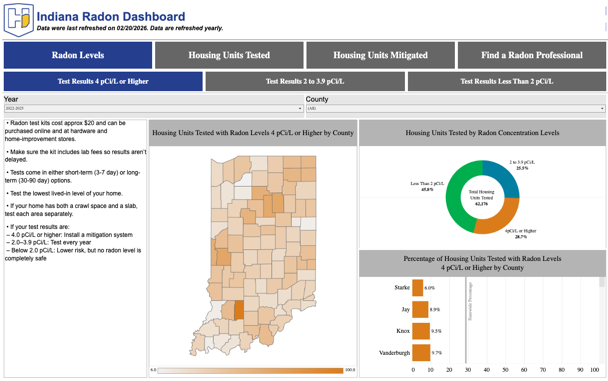Click the 'Less Than 2 pCi/L' donut label
The width and height of the screenshot is (608, 381).
tap(427, 186)
